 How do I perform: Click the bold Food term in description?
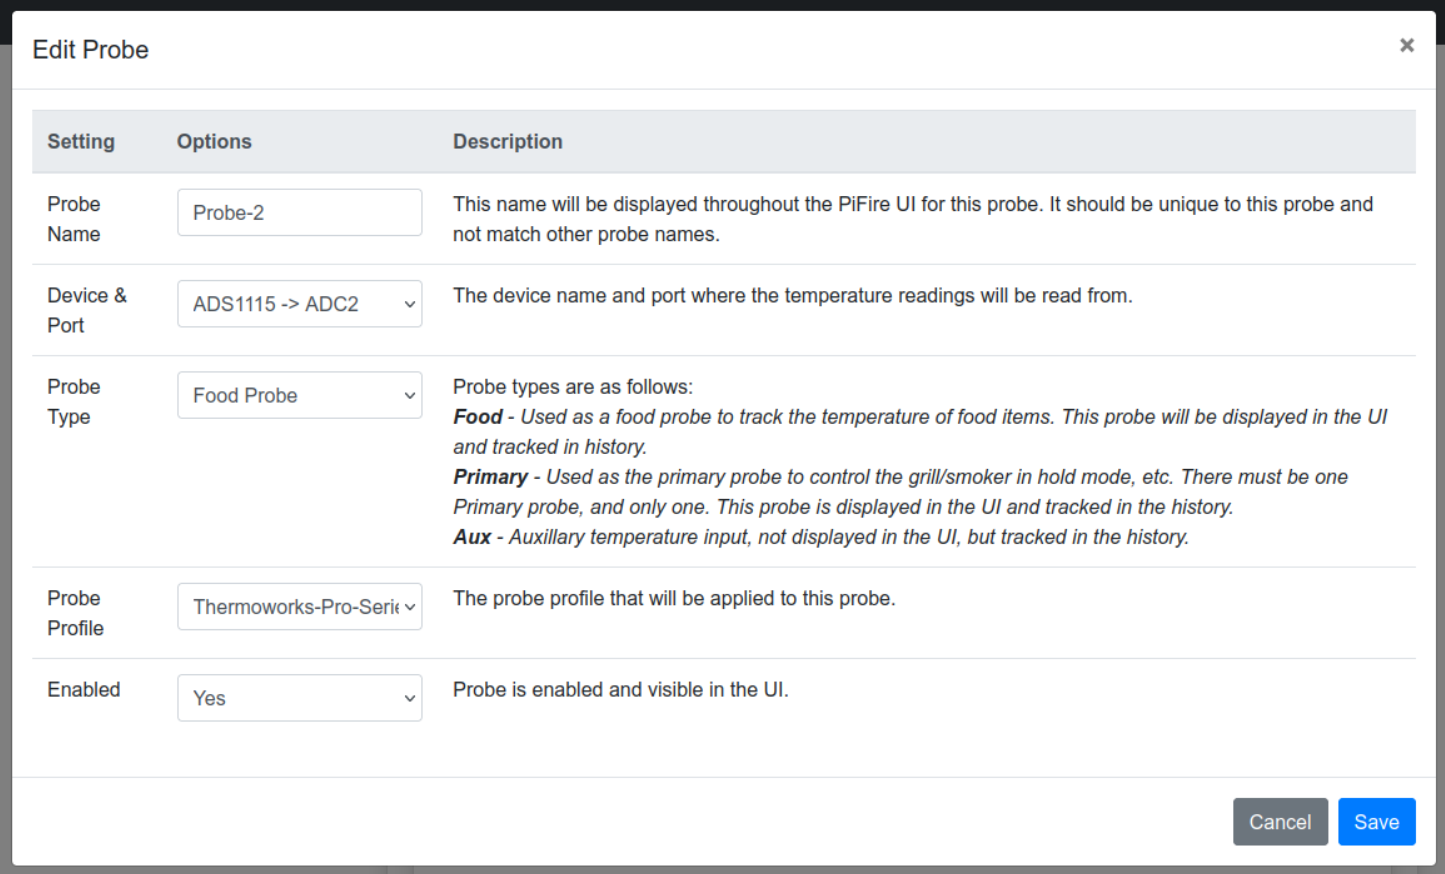pos(477,417)
